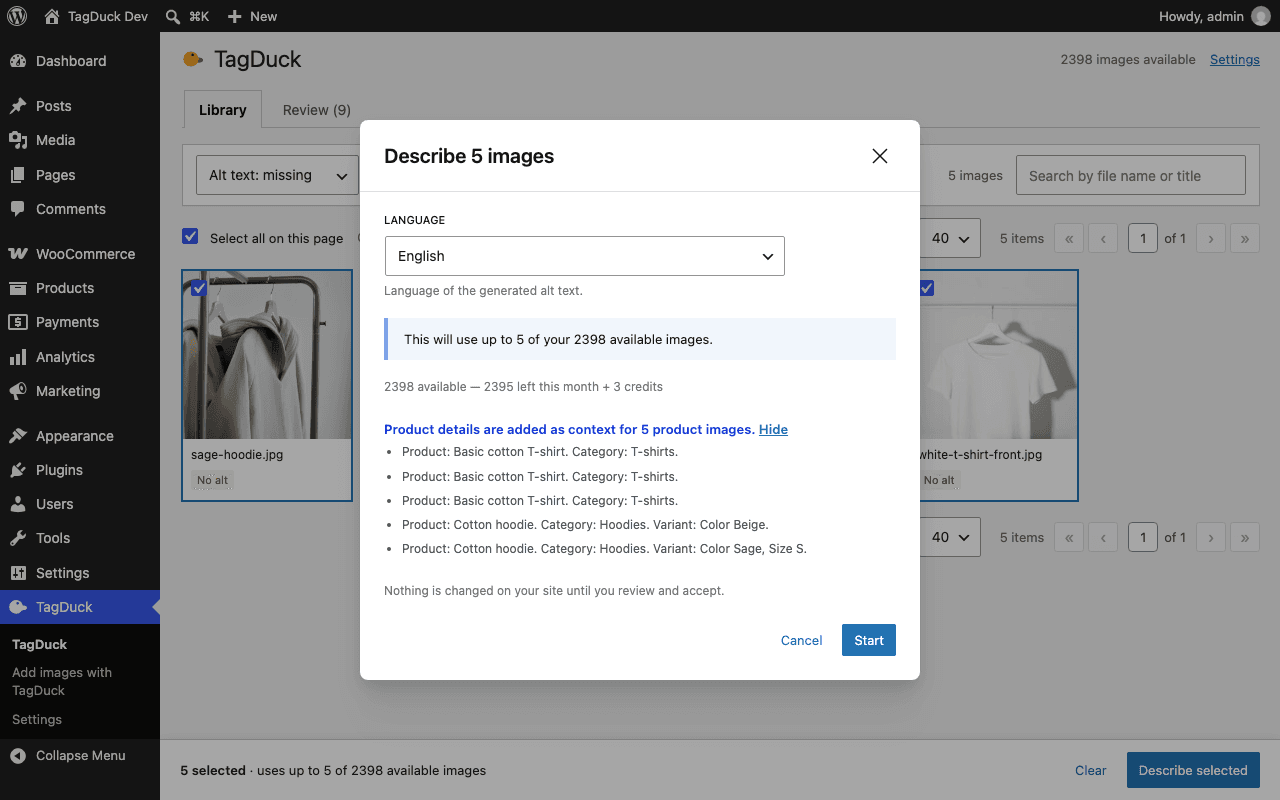Viewport: 1280px width, 800px height.
Task: Toggle the Select all on this page checkbox
Action: tap(190, 237)
